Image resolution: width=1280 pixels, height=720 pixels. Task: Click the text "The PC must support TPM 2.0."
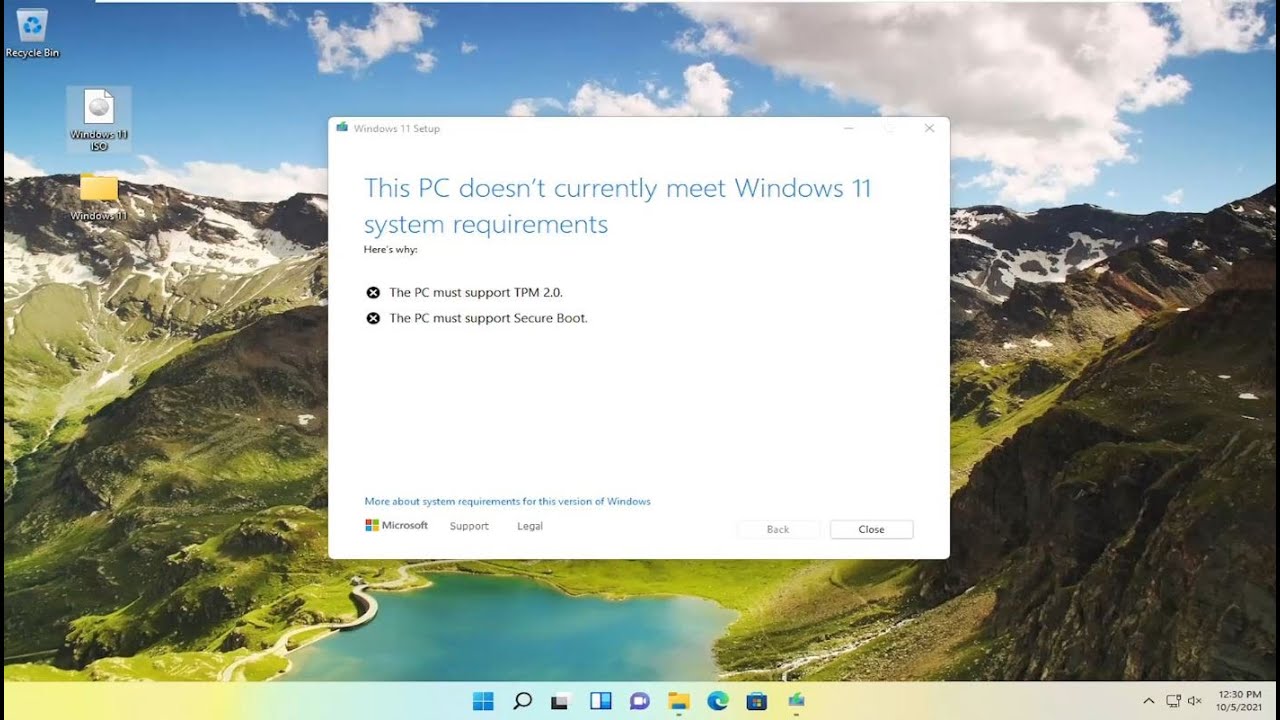coord(476,293)
